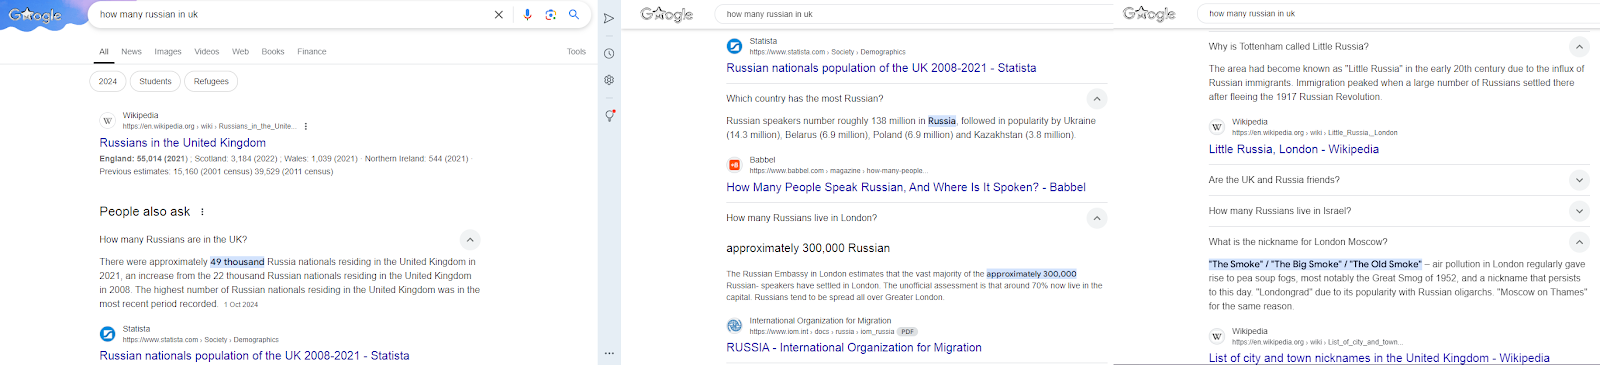Open history clock icon in sidebar strip
The height and width of the screenshot is (365, 1600).
609,53
